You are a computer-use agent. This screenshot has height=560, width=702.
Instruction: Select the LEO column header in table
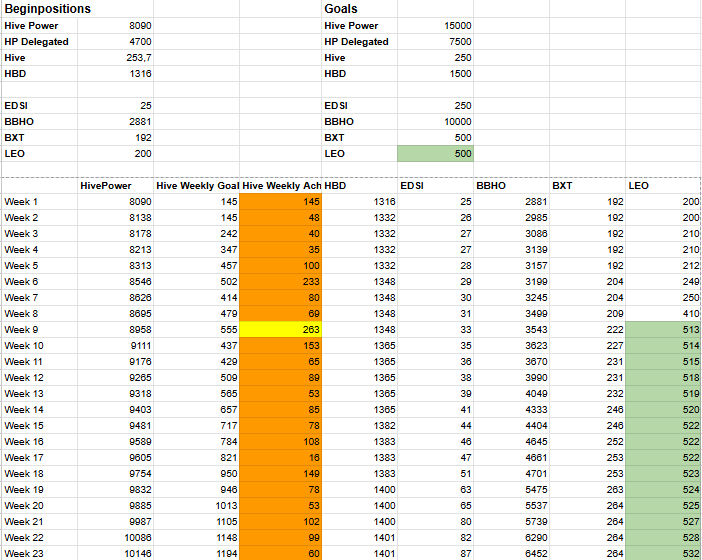(x=663, y=186)
